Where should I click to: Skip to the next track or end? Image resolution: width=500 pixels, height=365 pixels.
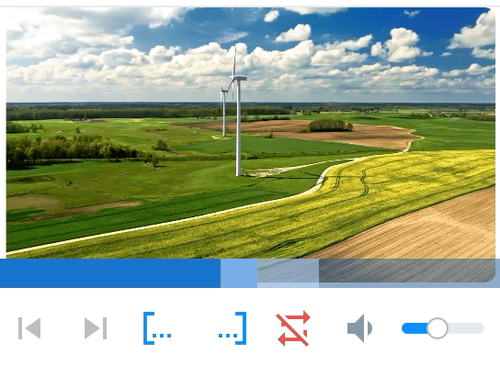tap(96, 328)
